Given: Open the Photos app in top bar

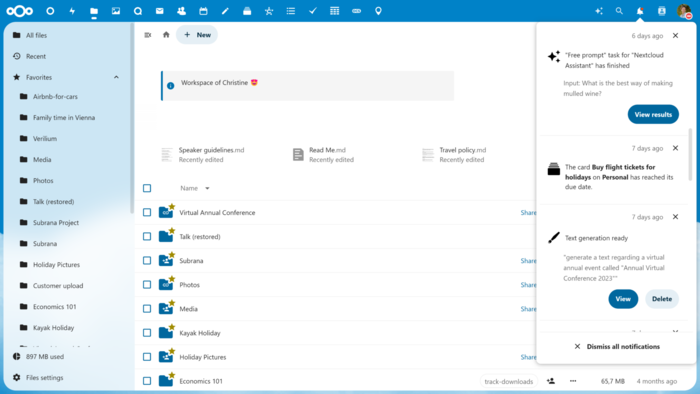Looking at the screenshot, I should (x=116, y=11).
